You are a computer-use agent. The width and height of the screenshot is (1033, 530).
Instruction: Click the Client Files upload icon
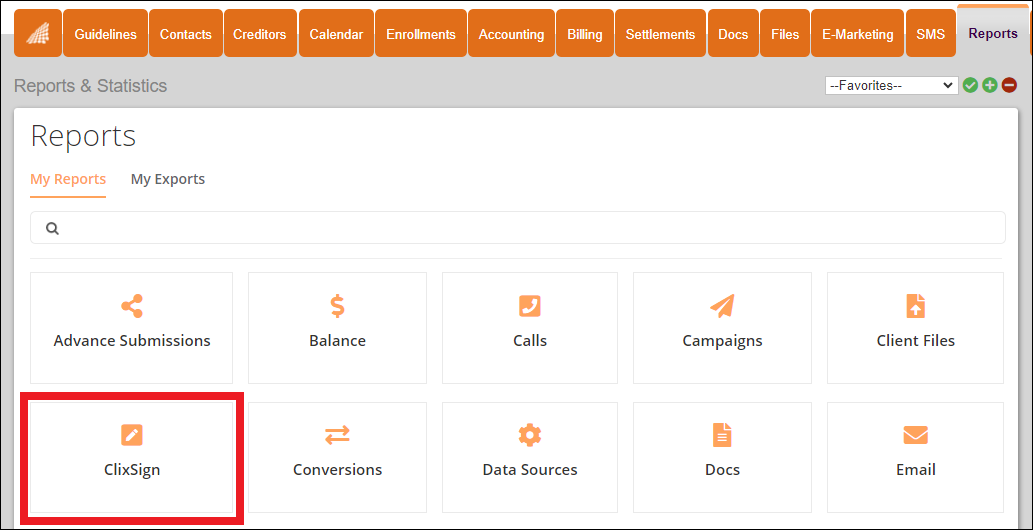915,306
